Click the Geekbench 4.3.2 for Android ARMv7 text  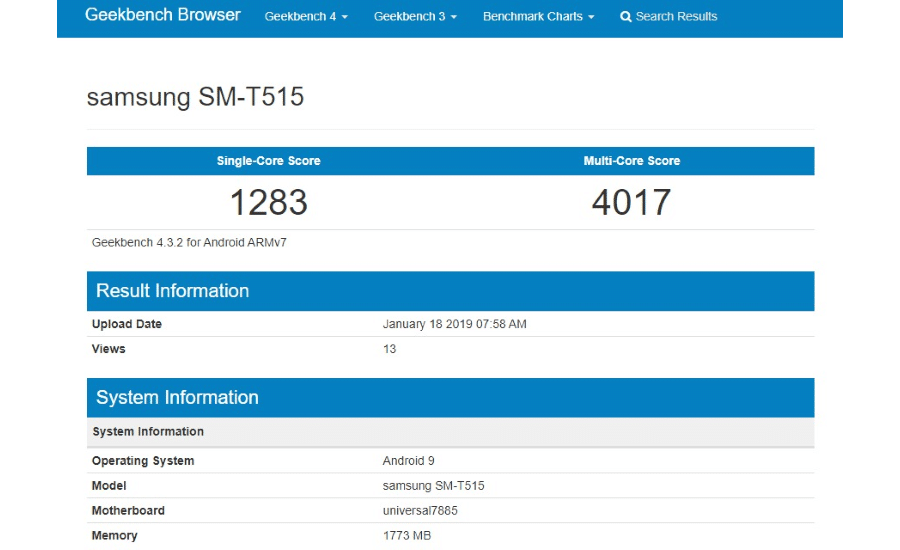coord(189,242)
